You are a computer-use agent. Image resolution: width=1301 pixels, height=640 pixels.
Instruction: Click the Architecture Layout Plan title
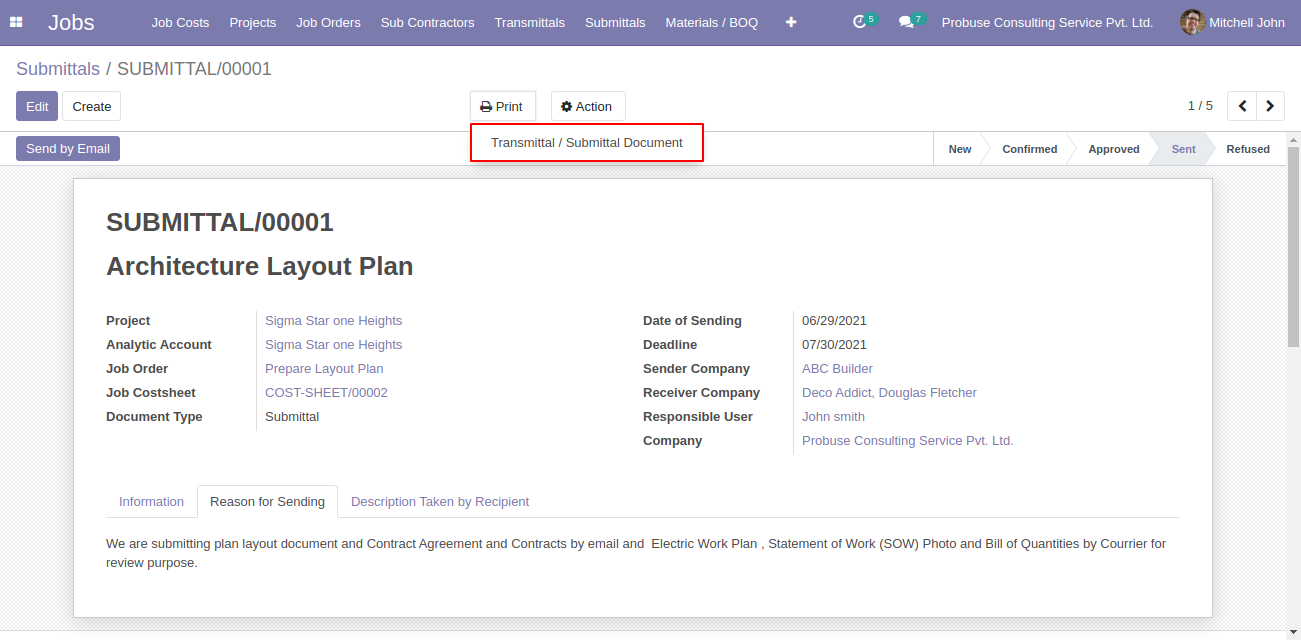coord(259,267)
